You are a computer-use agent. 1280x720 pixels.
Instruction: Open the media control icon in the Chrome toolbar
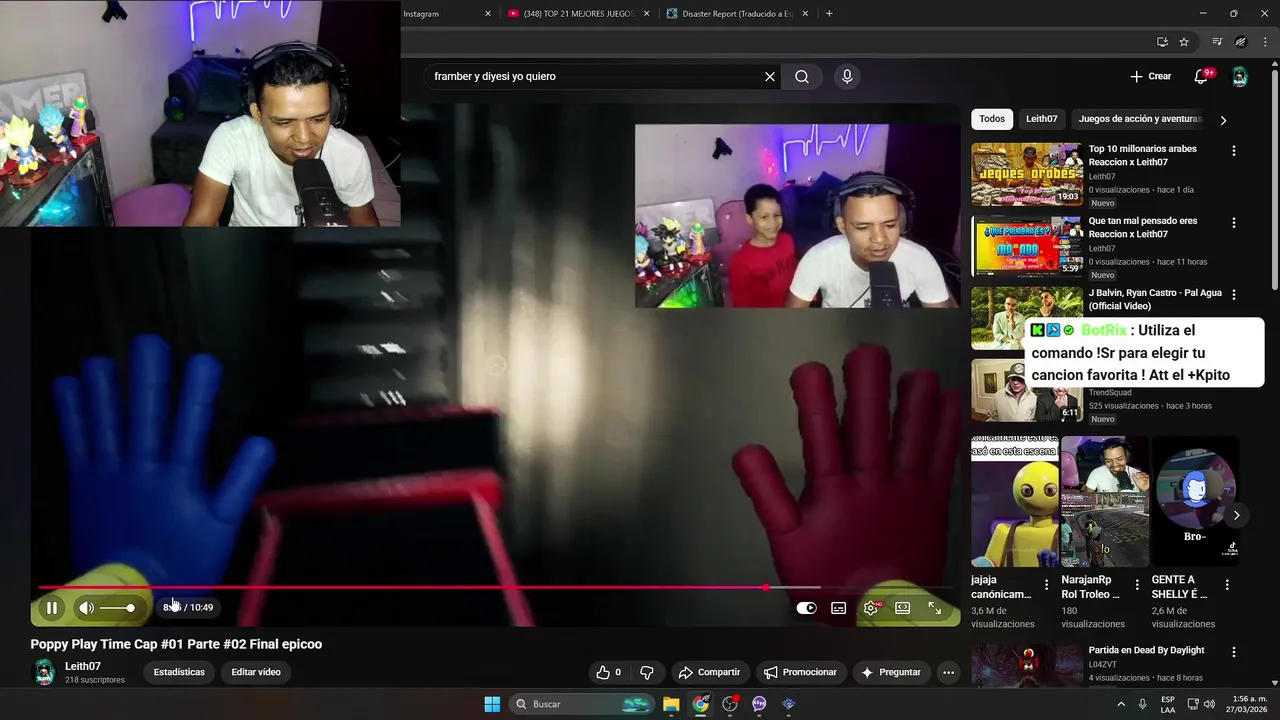tap(1217, 42)
